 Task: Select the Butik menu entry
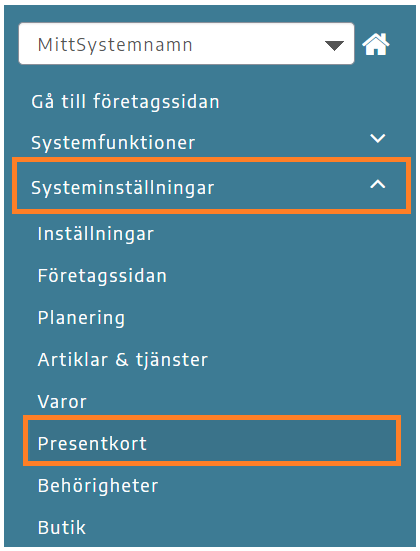(62, 527)
